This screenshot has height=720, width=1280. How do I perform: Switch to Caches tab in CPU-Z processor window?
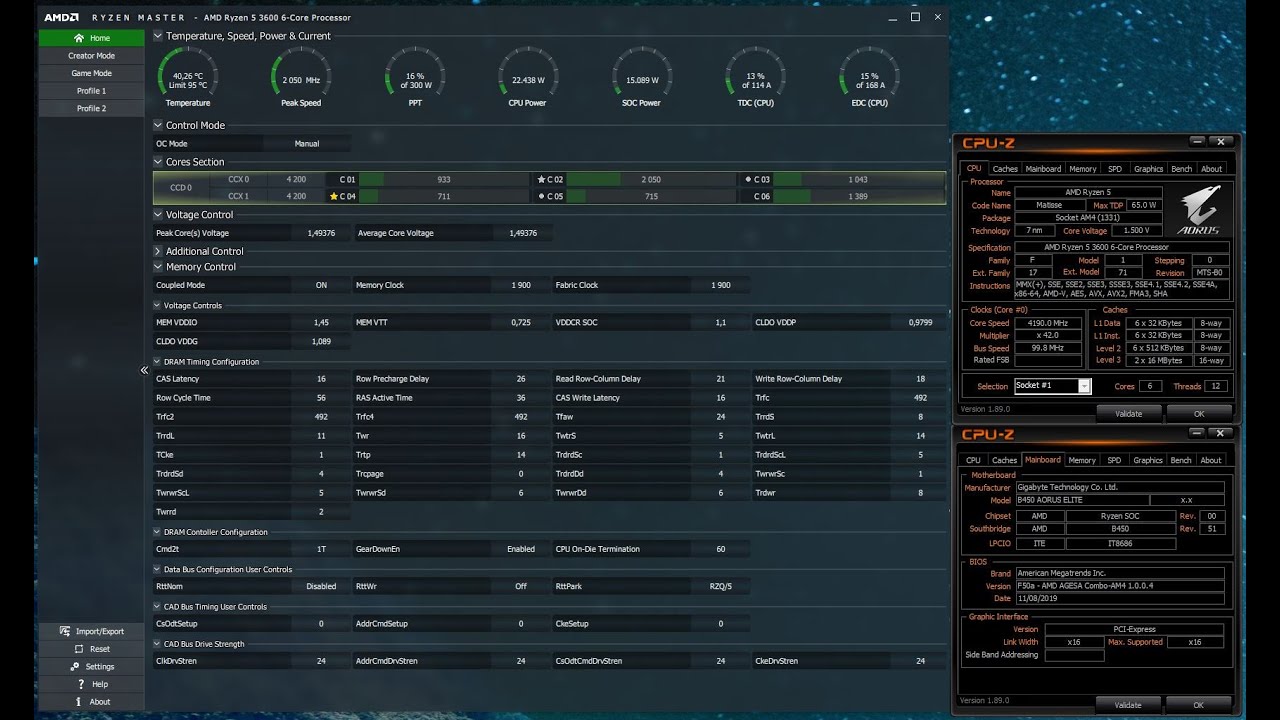(1005, 169)
